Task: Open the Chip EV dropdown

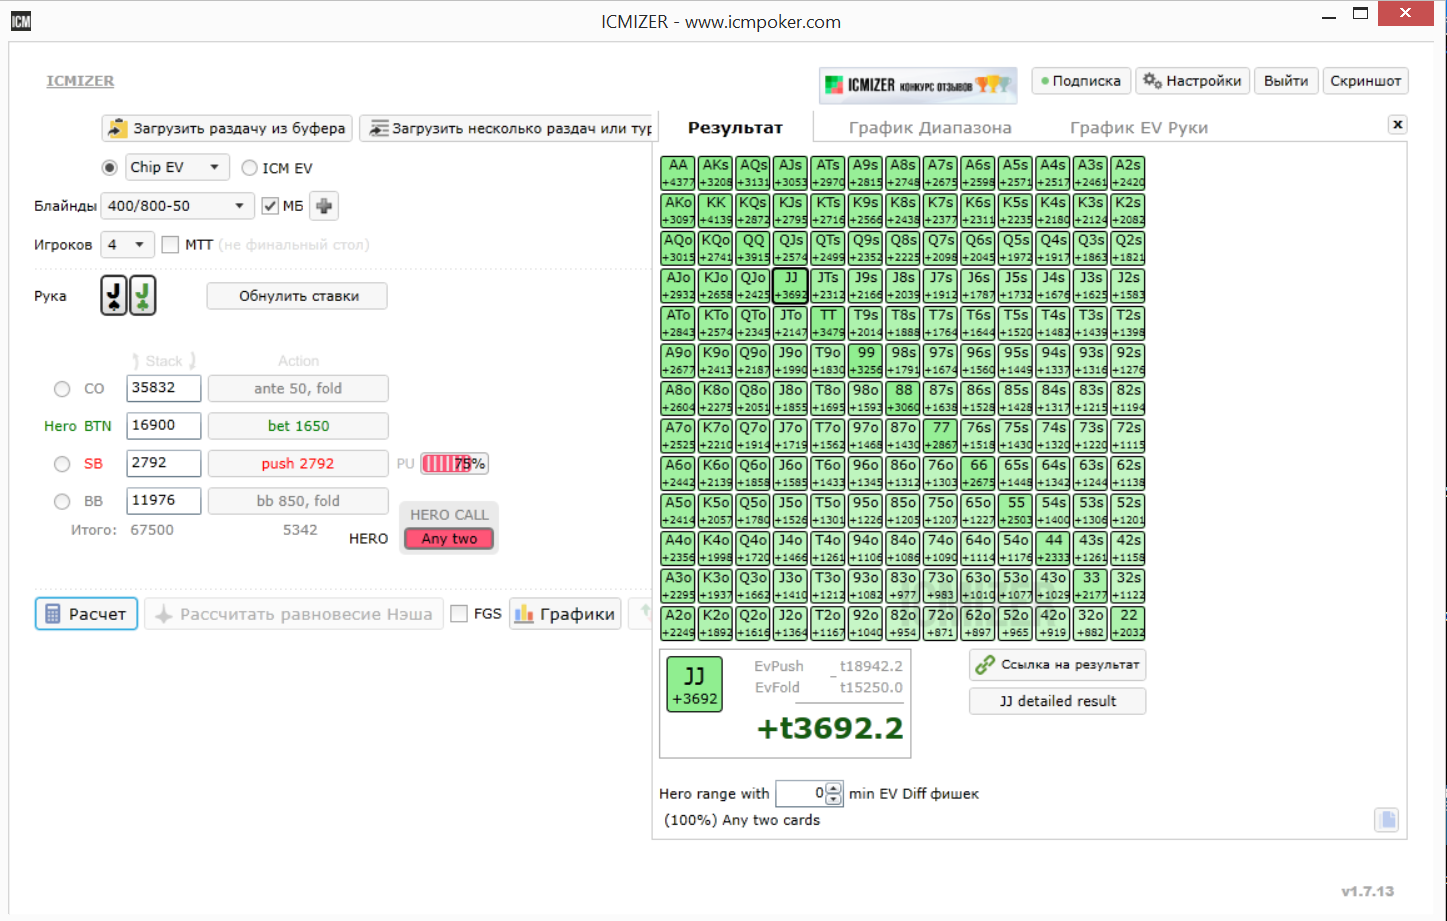Action: pos(177,167)
